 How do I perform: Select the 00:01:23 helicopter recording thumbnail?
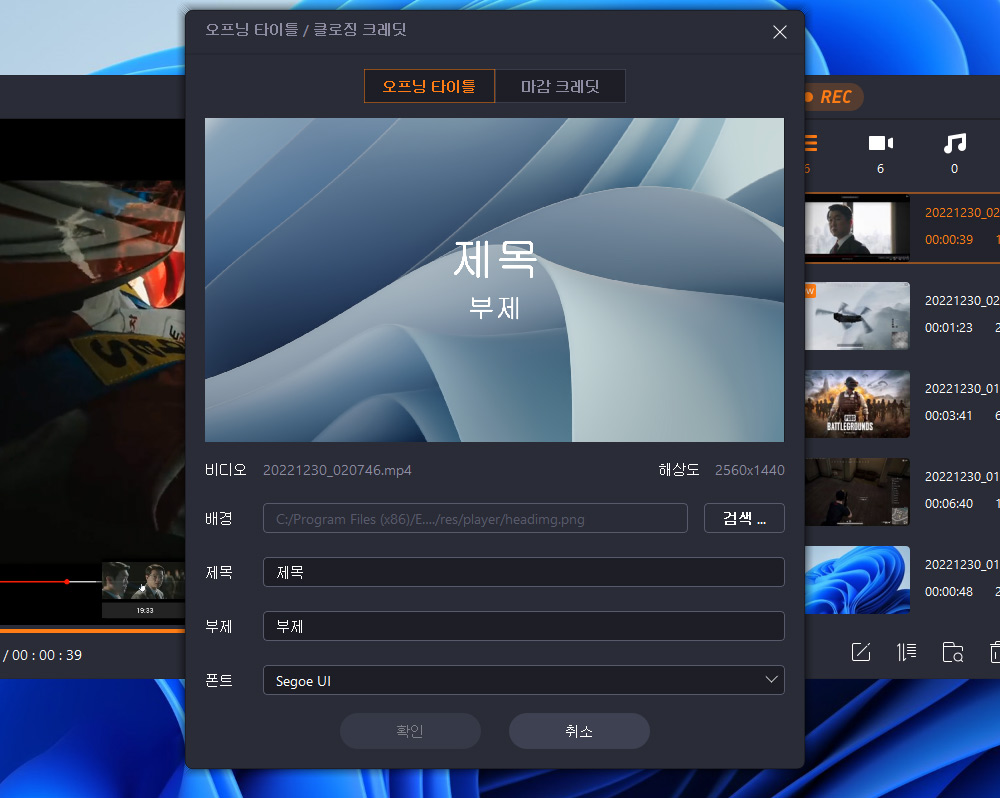857,316
